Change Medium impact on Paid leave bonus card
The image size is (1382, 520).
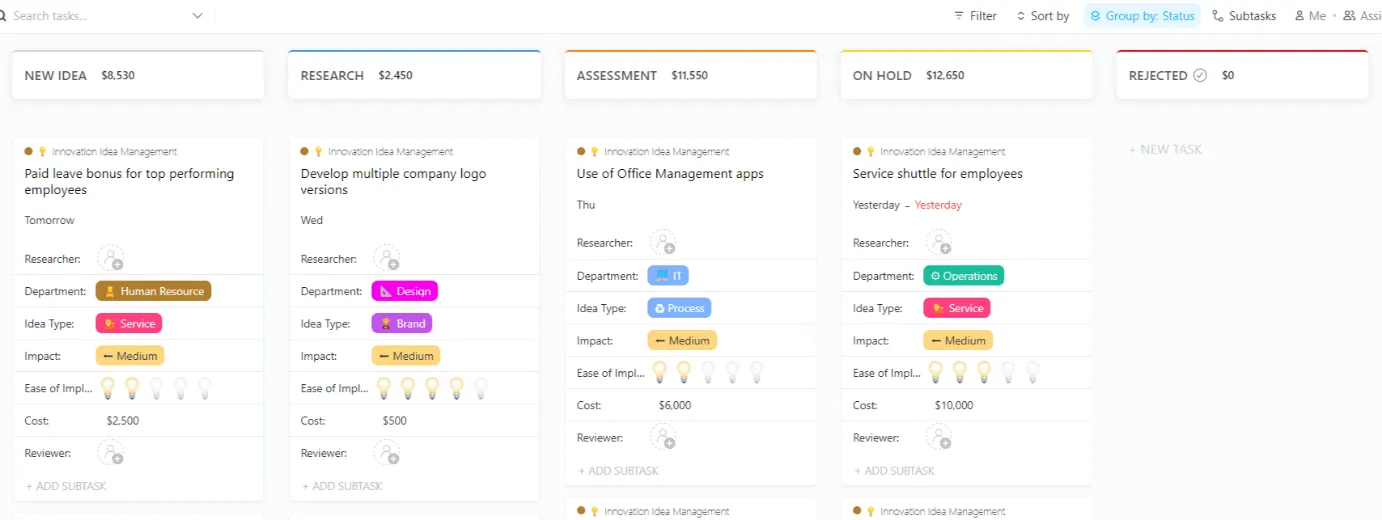130,356
